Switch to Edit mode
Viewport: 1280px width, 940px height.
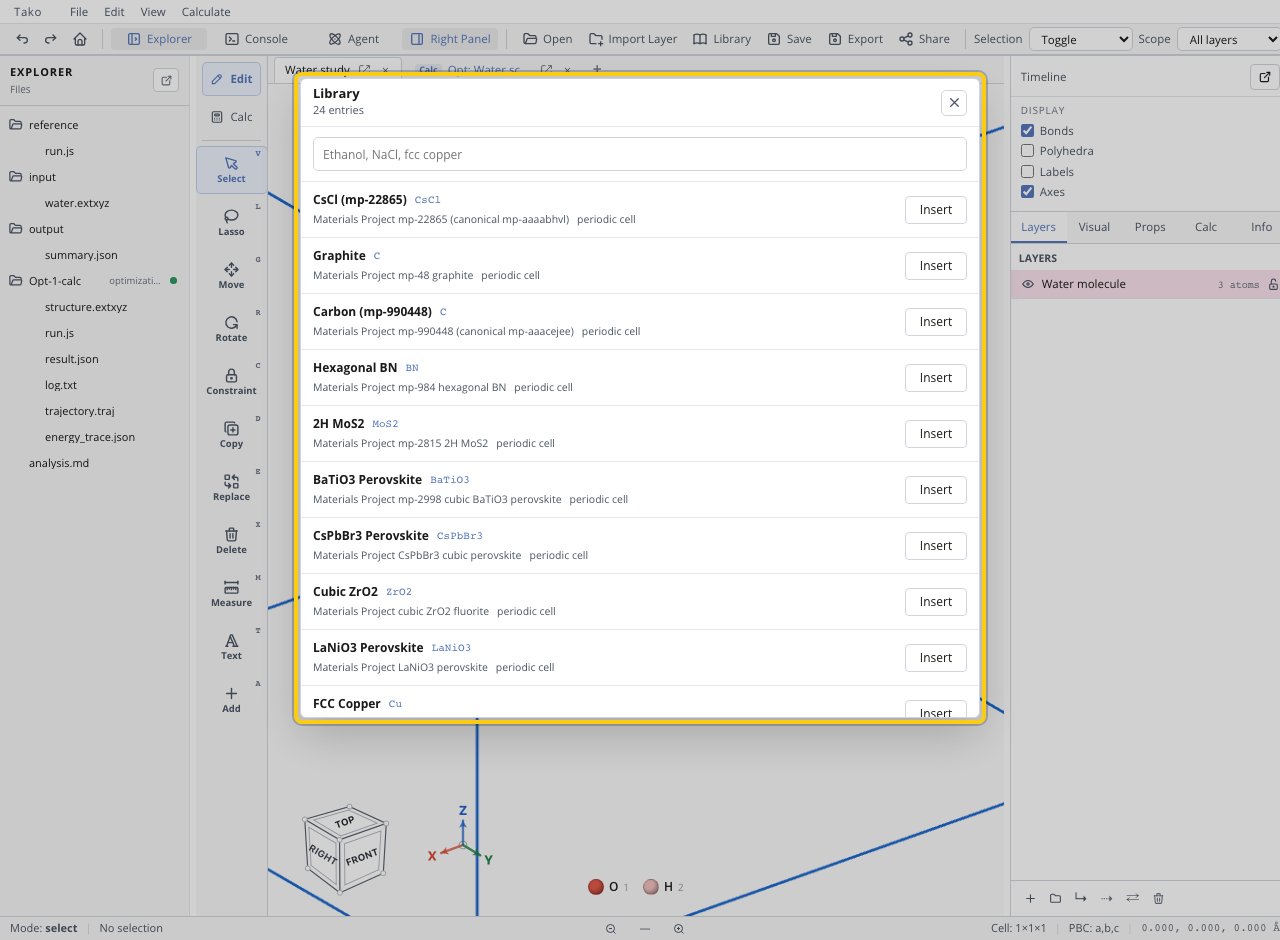pyautogui.click(x=231, y=79)
